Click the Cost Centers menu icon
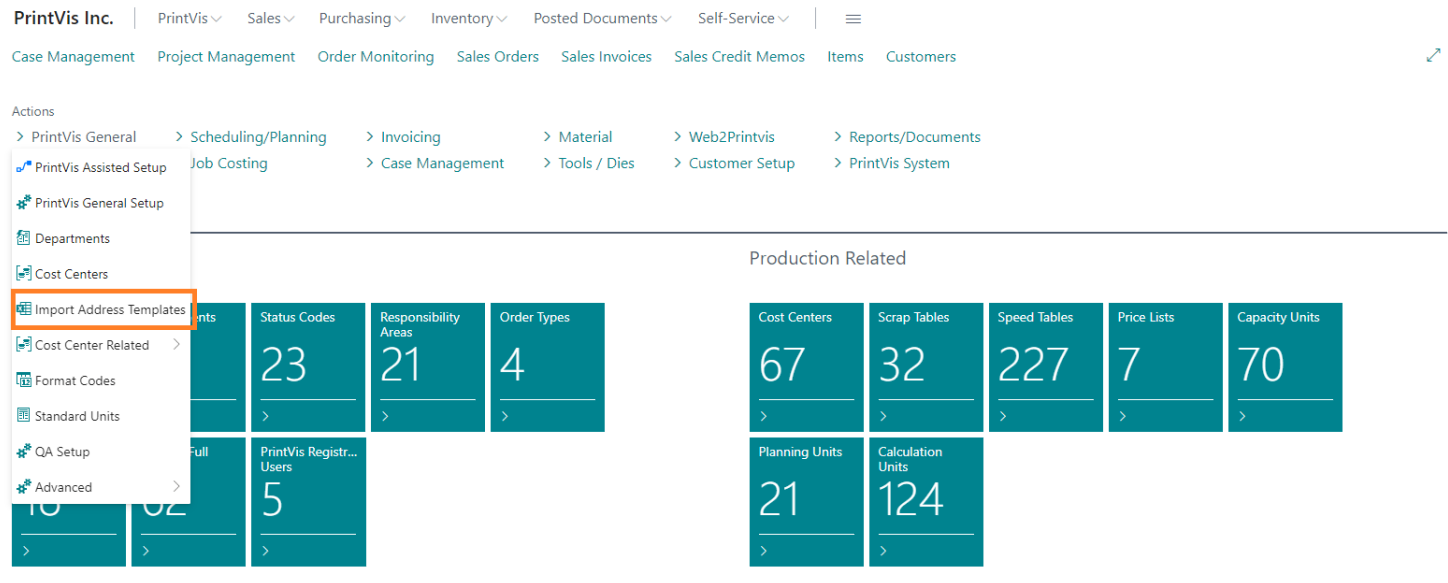The height and width of the screenshot is (583, 1448). coord(24,274)
